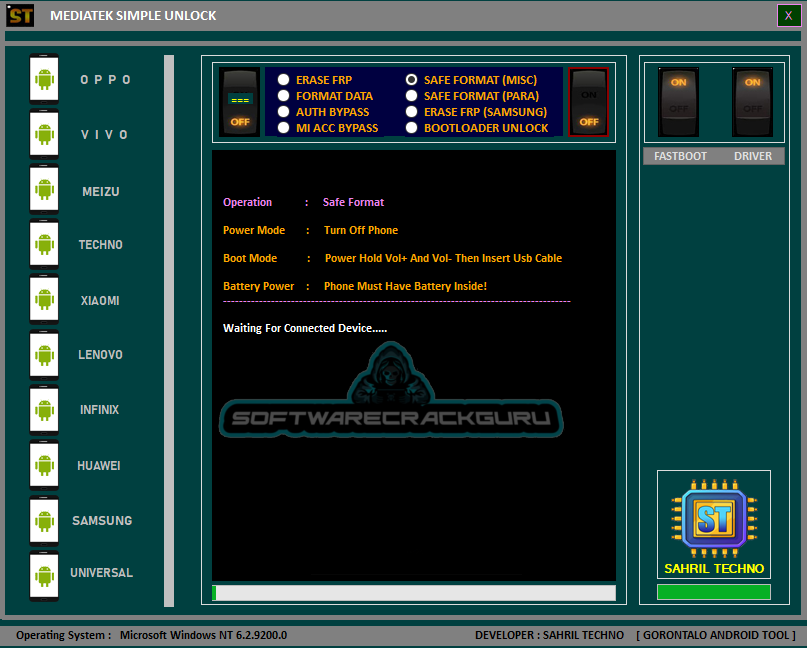Screen dimensions: 807x648
Task: Choose the HUAWEI brand label
Action: (x=99, y=466)
